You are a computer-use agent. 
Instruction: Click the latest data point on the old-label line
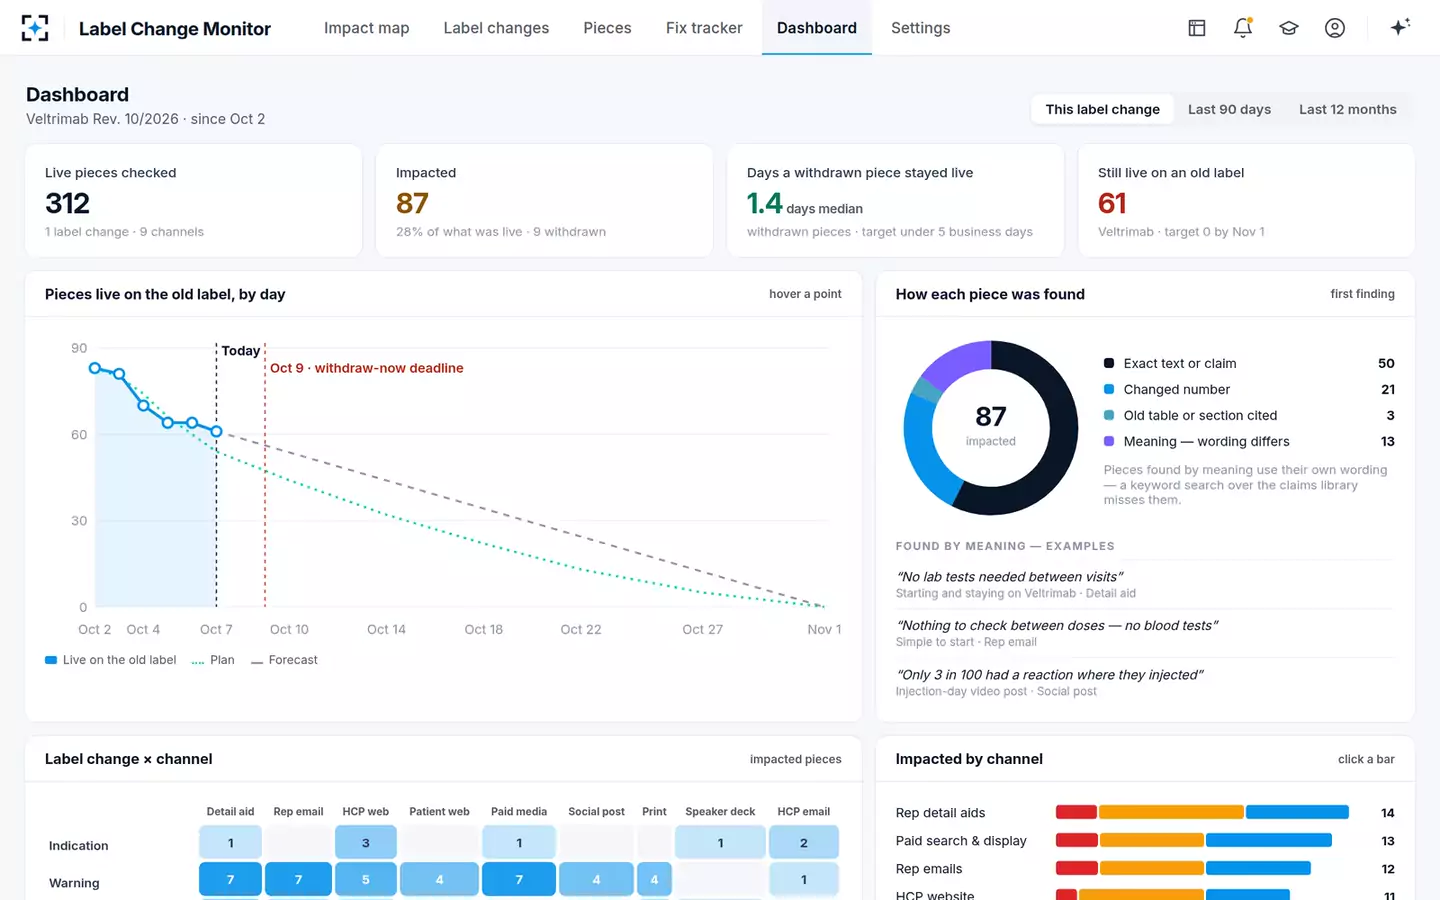[x=216, y=432]
